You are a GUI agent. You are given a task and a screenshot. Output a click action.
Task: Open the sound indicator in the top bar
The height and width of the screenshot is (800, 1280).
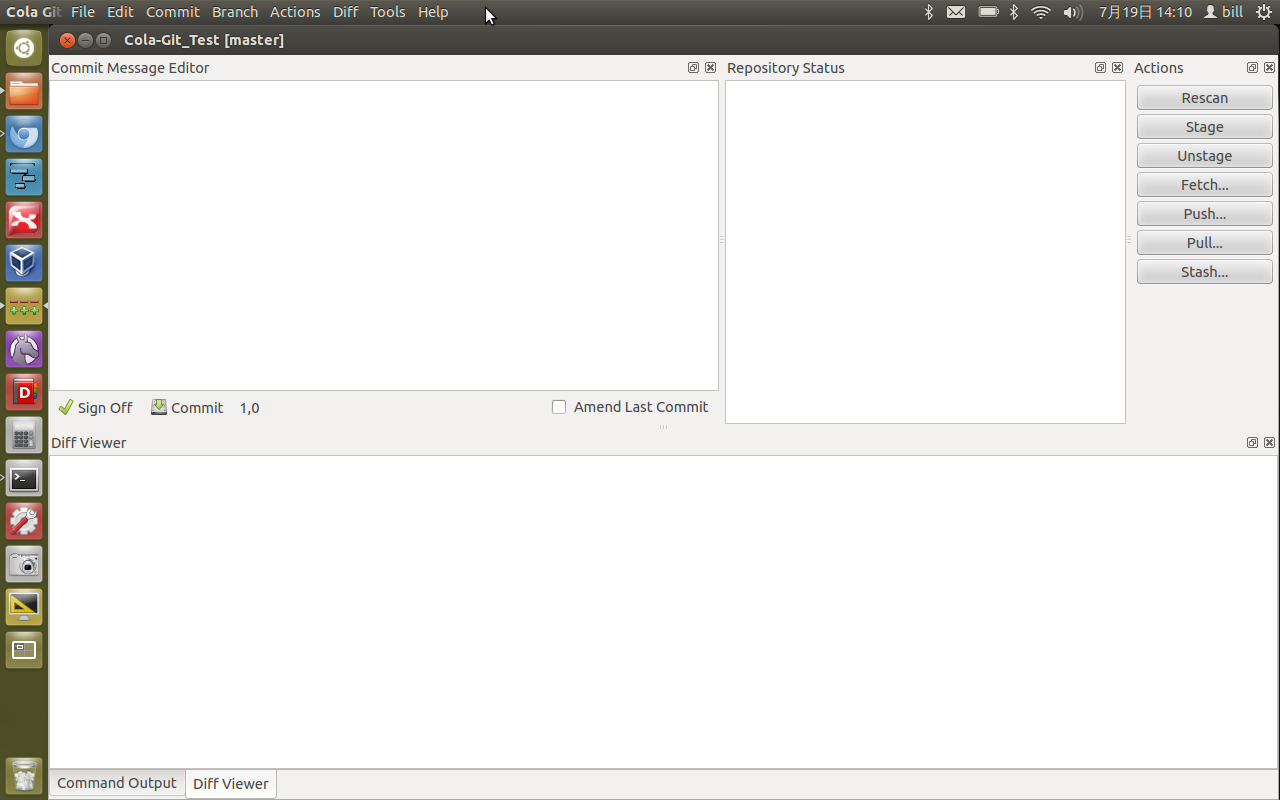click(1073, 12)
